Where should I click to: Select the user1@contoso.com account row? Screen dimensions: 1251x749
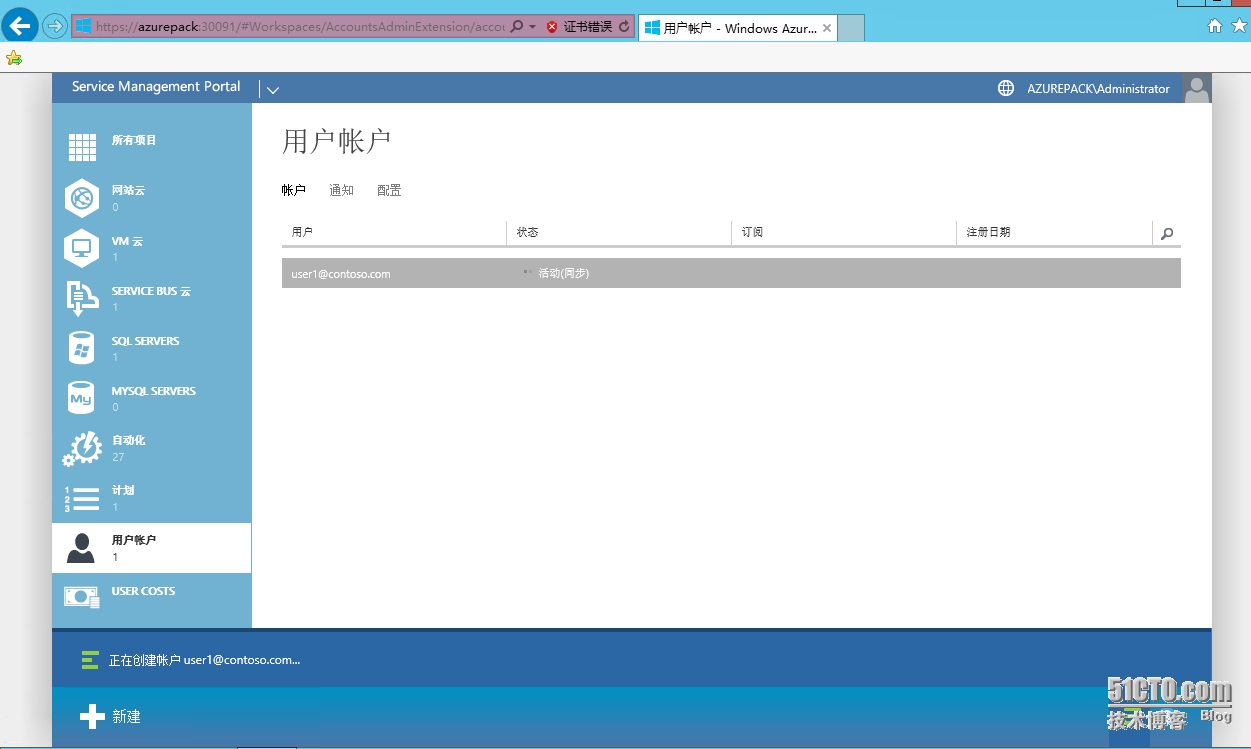pos(731,273)
